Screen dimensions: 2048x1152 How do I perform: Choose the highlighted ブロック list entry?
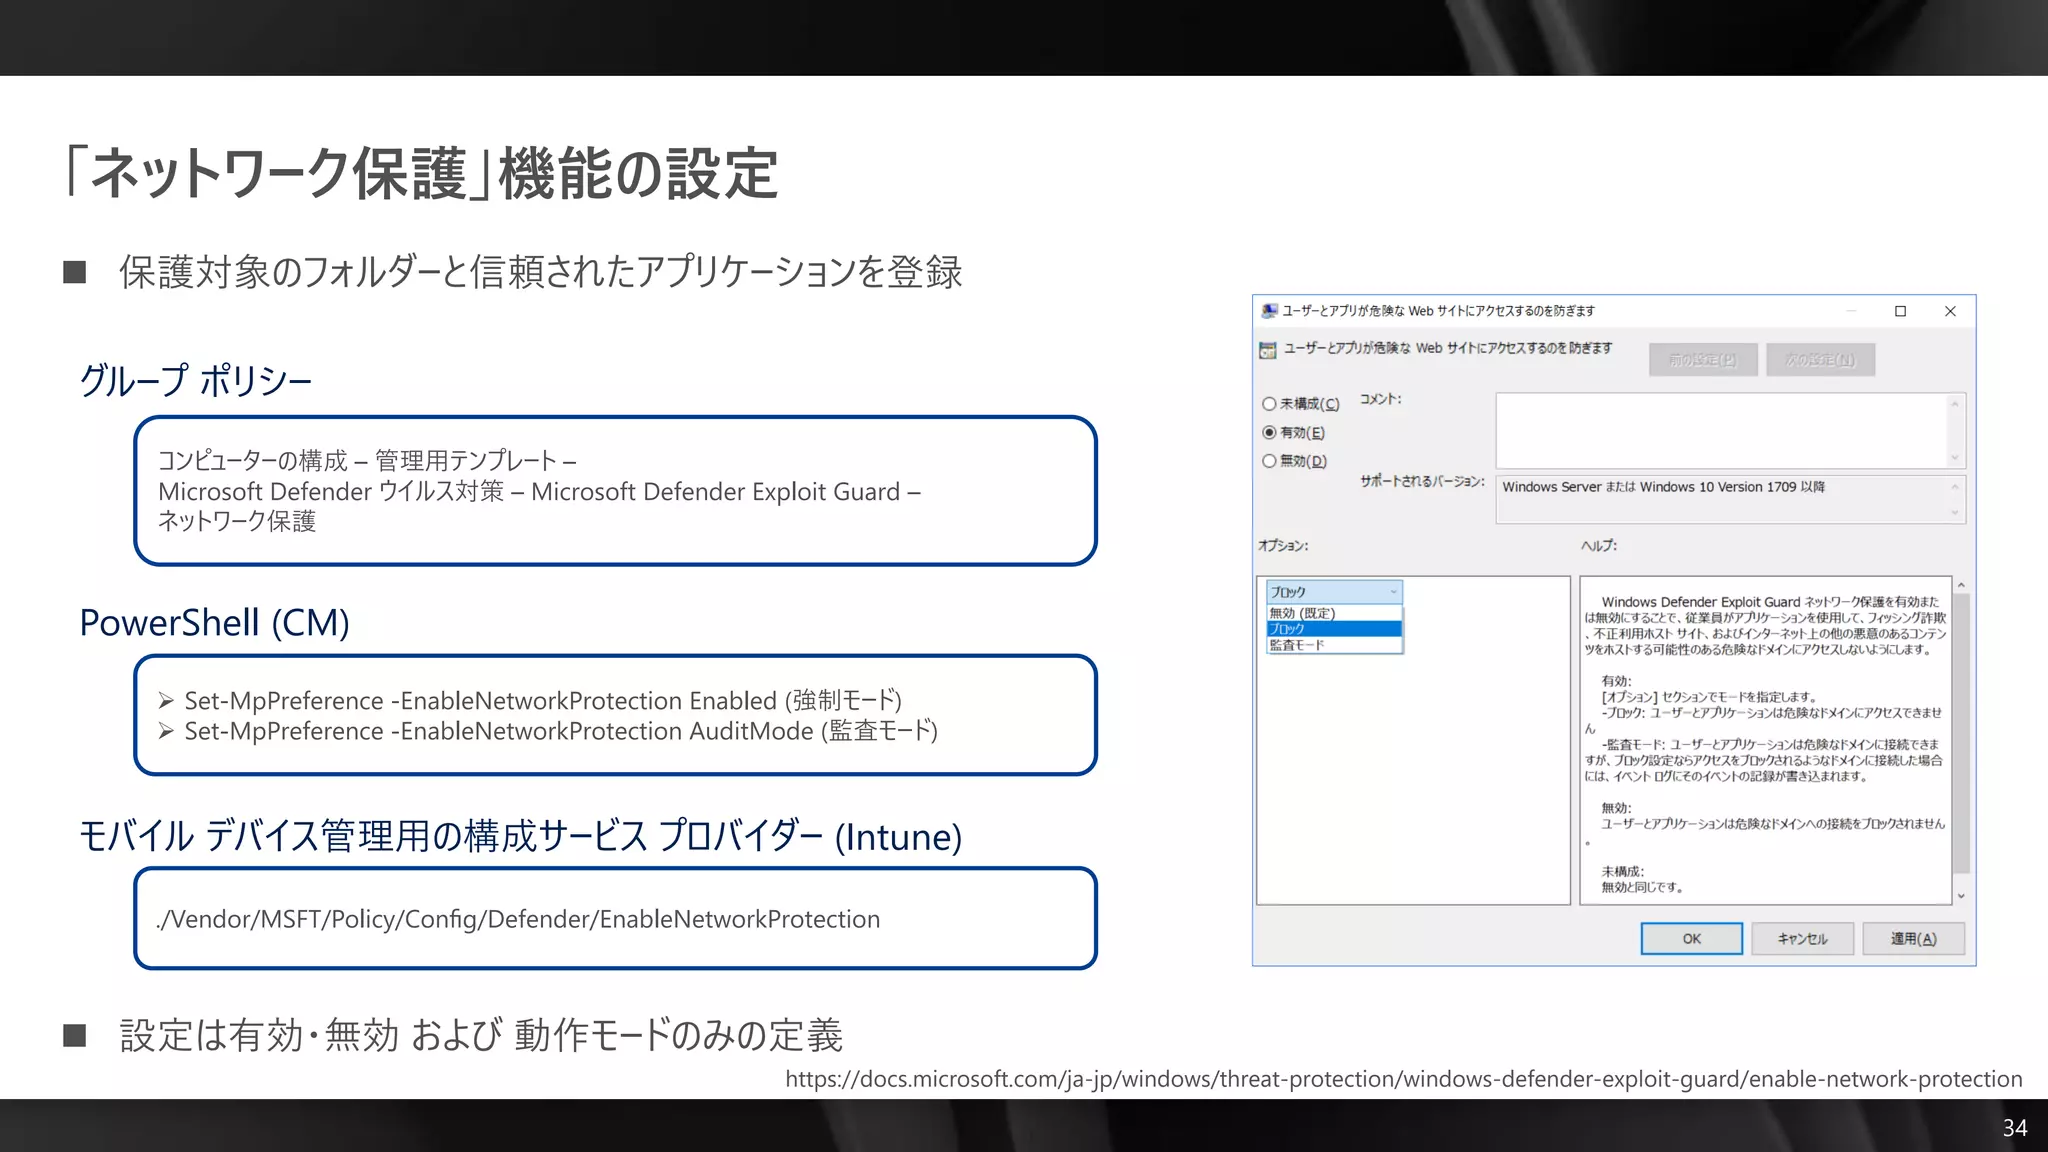pos(1334,629)
